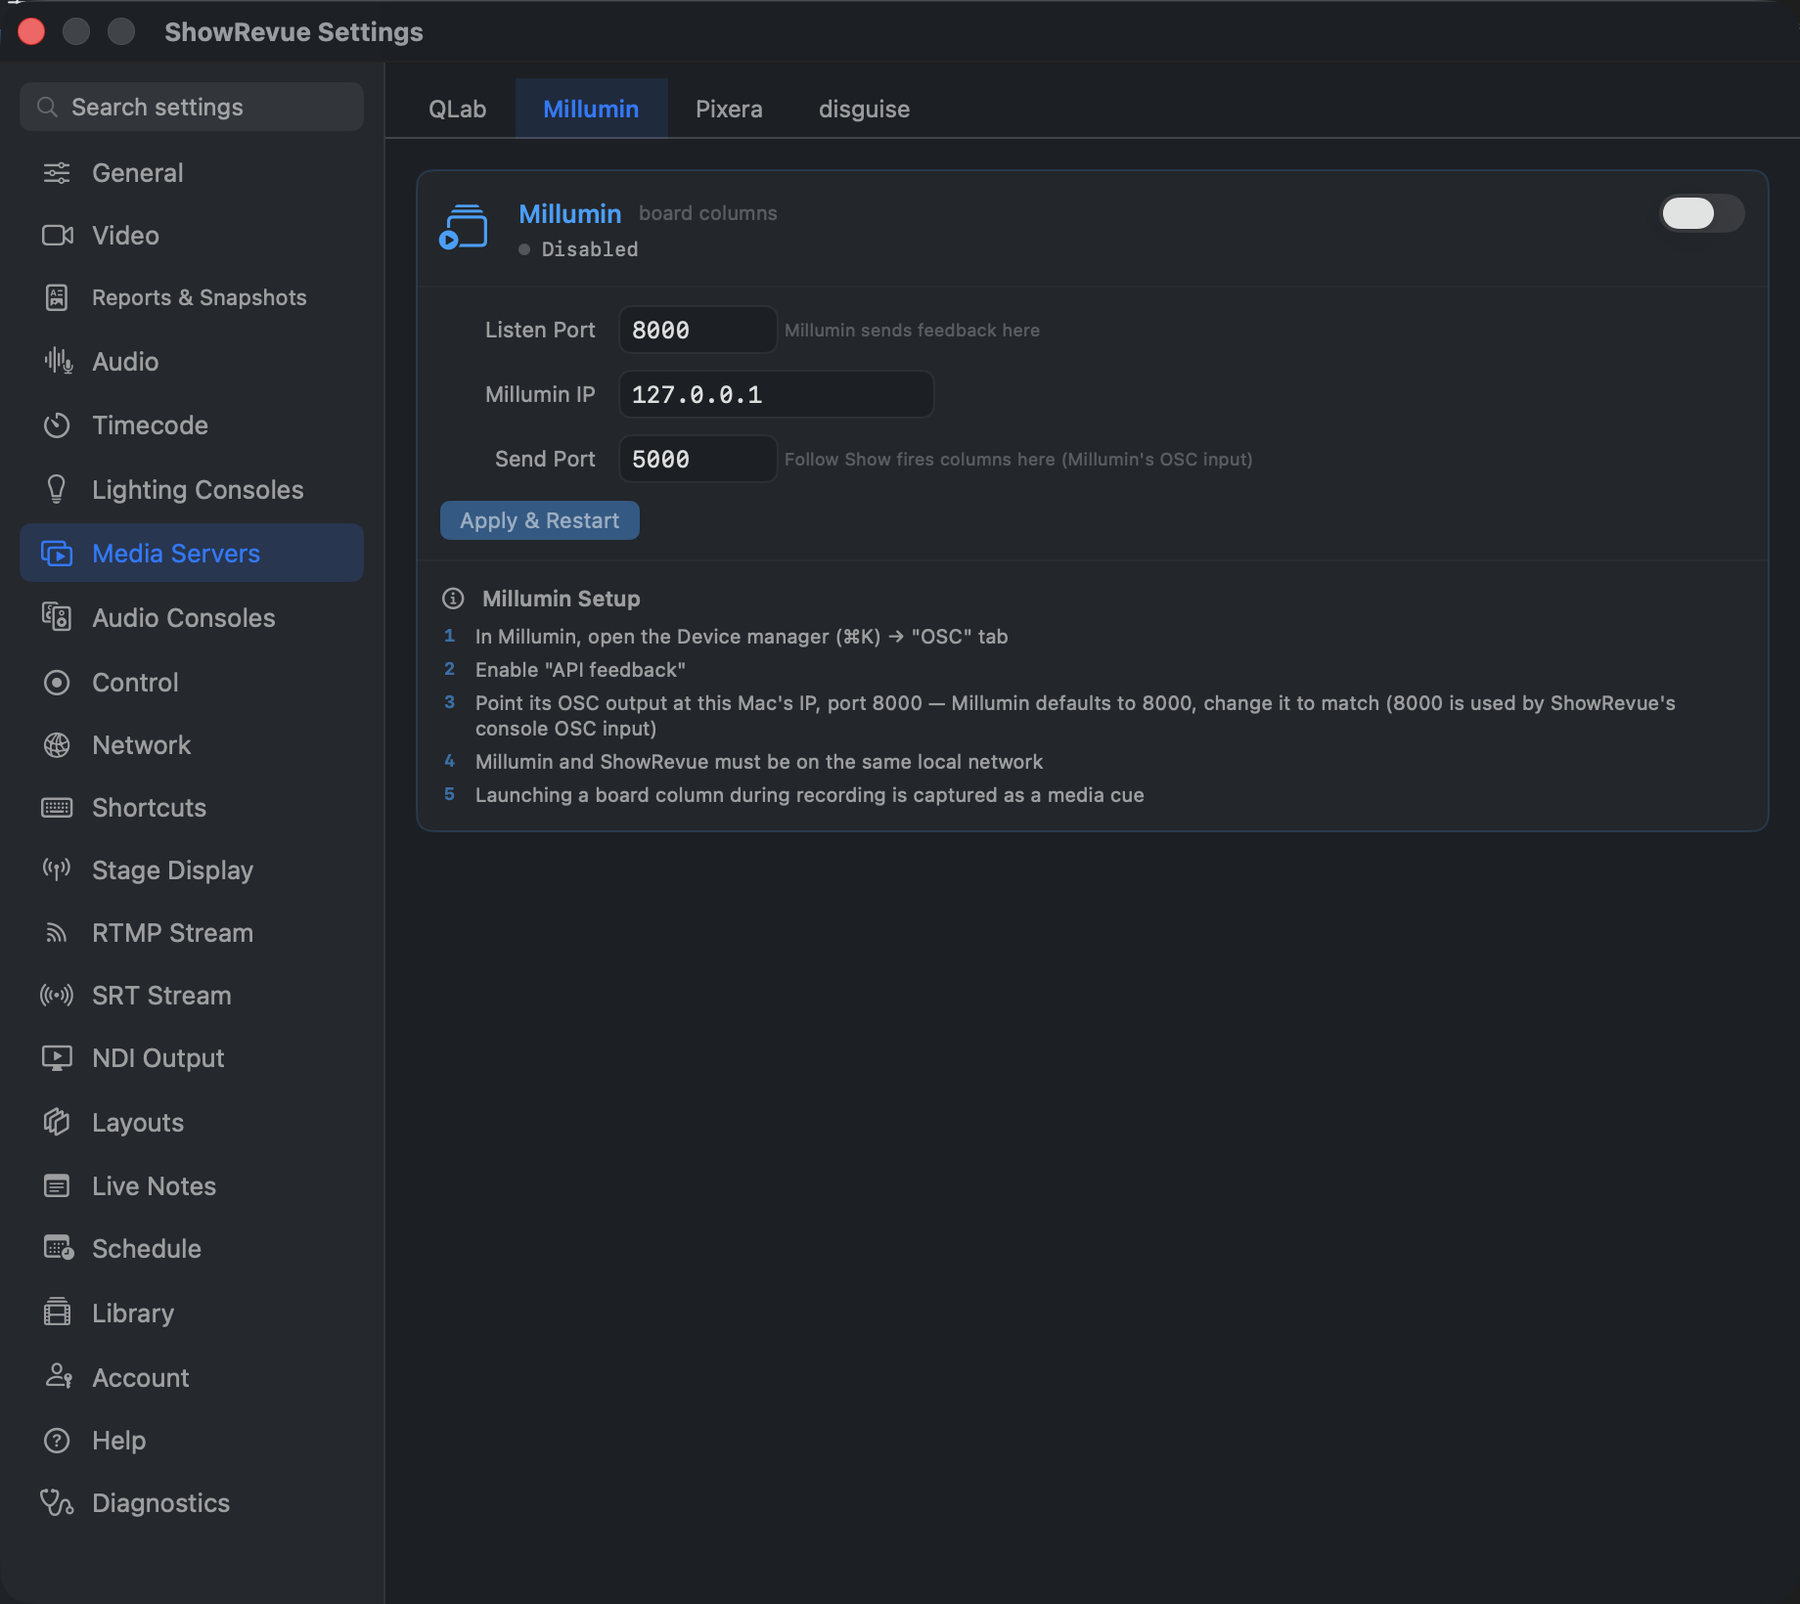Open NDI Output via its monitor icon

(x=57, y=1058)
